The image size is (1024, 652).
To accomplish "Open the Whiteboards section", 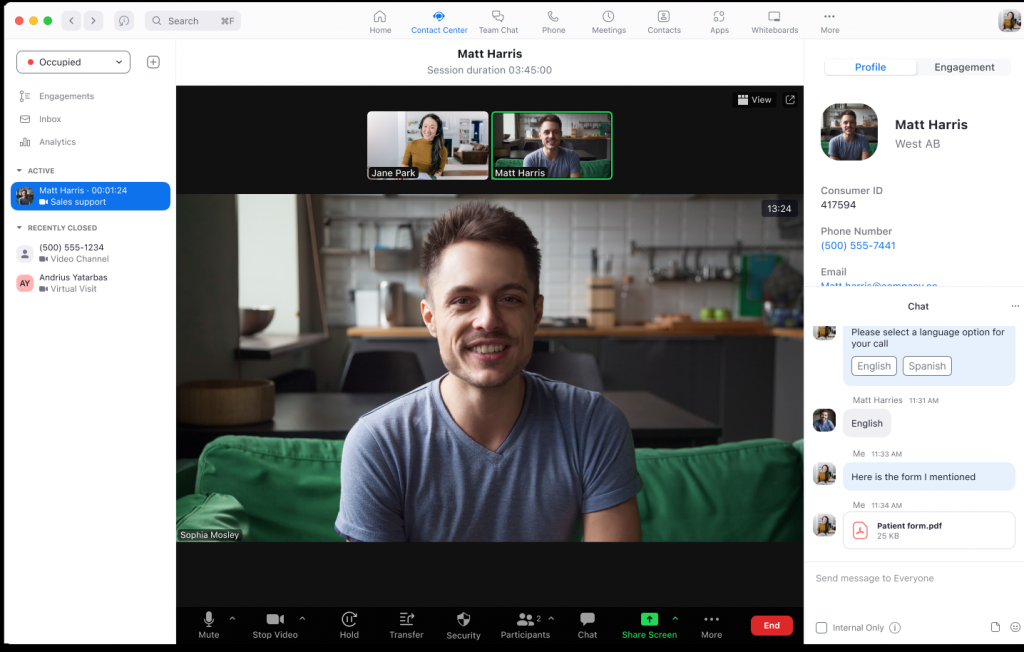I will (x=774, y=21).
